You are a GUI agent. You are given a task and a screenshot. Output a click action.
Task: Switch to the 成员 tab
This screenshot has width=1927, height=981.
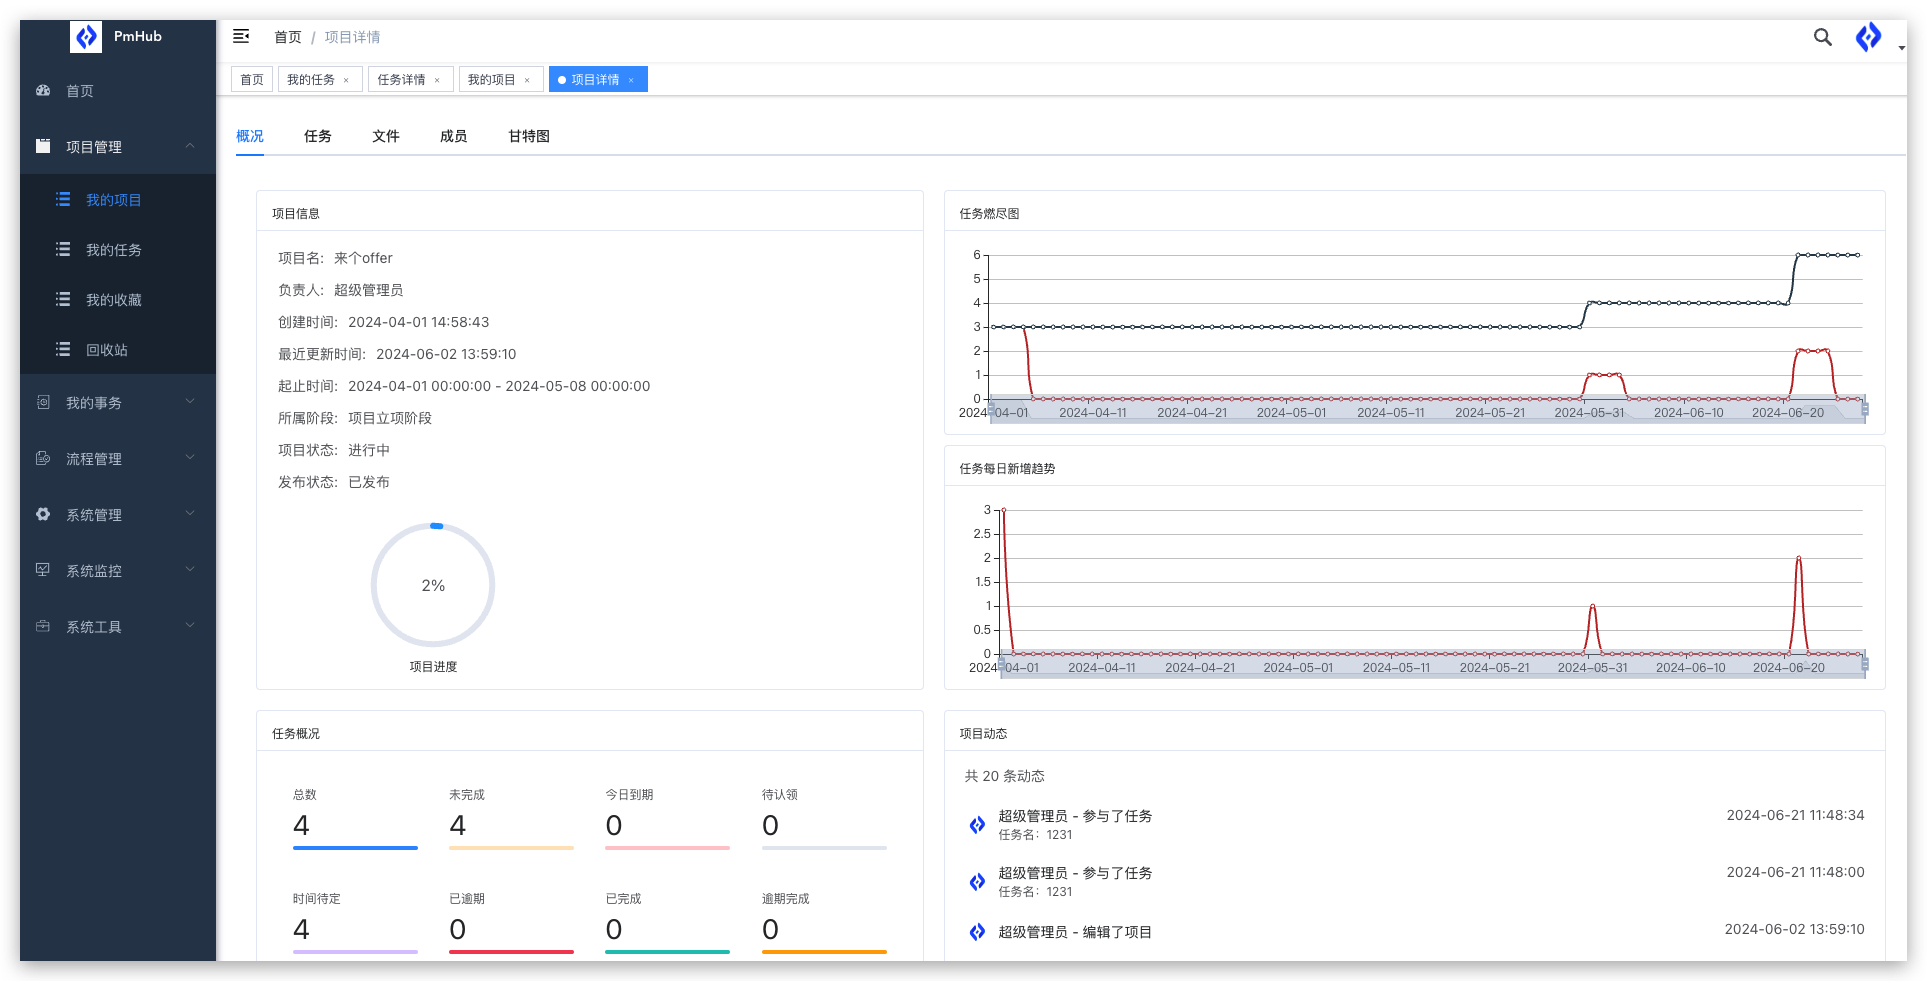click(x=453, y=136)
